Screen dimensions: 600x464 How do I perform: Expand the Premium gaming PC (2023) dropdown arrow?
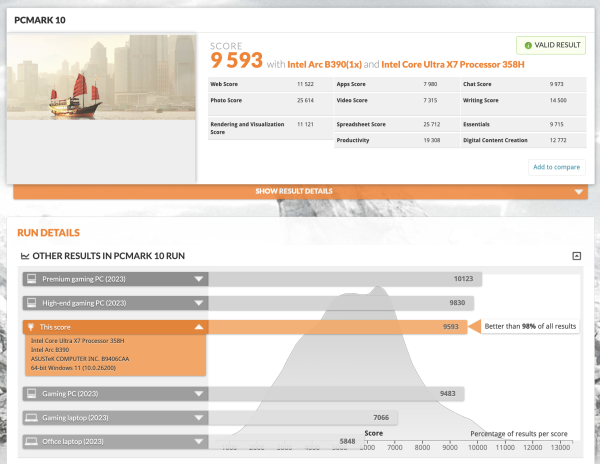[199, 279]
